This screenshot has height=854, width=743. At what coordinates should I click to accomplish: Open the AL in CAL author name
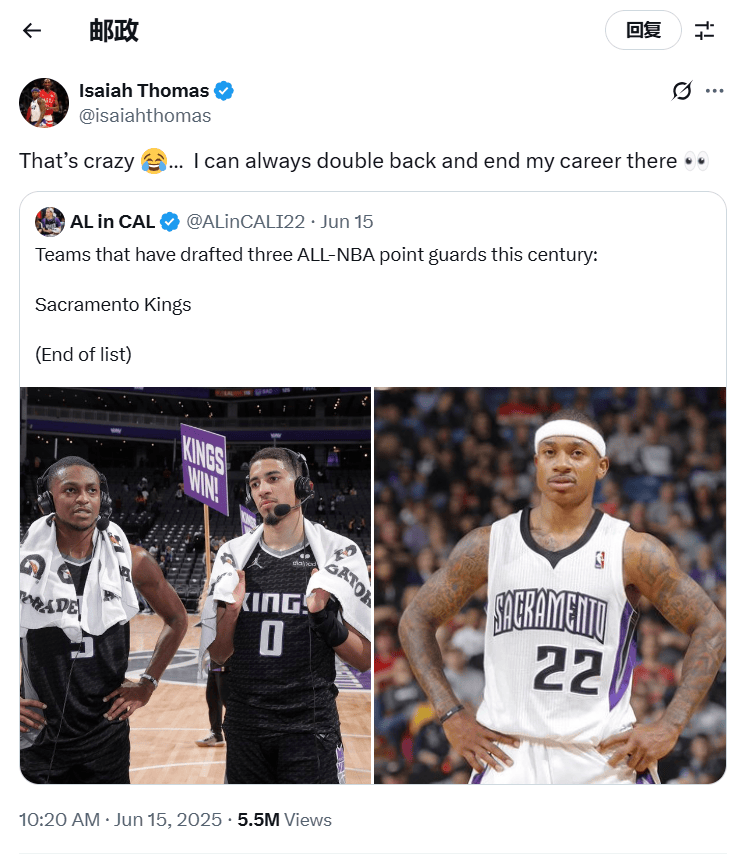[113, 222]
